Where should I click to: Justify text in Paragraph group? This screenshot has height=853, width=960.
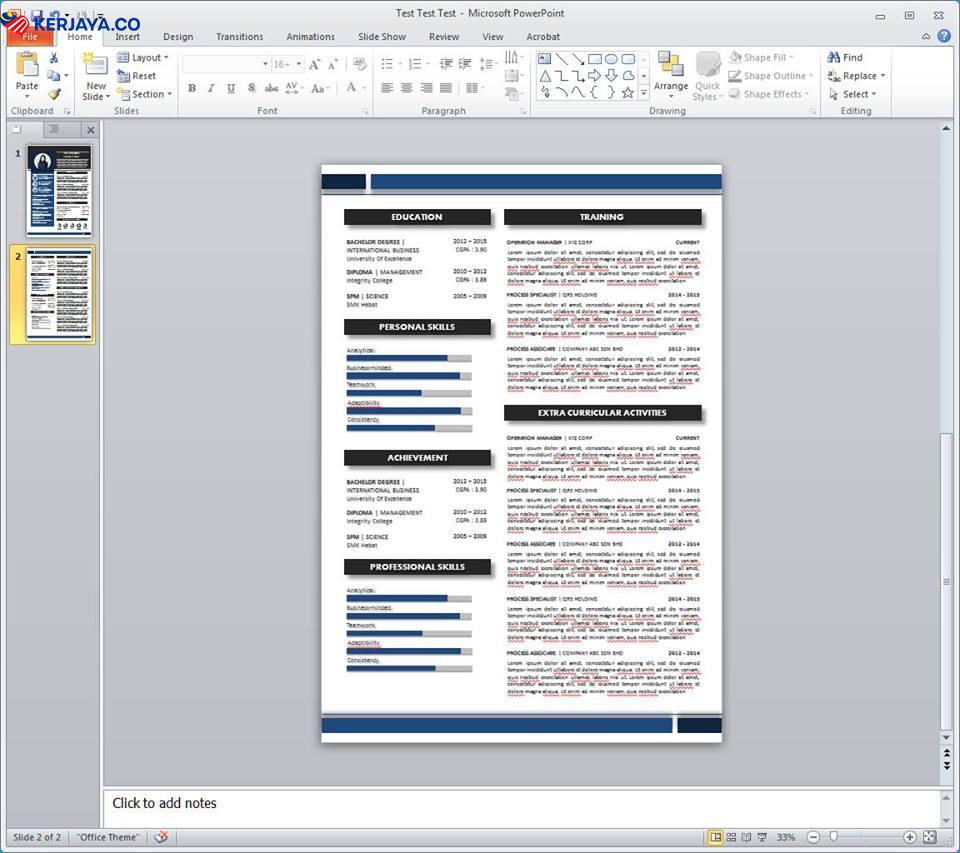[446, 88]
